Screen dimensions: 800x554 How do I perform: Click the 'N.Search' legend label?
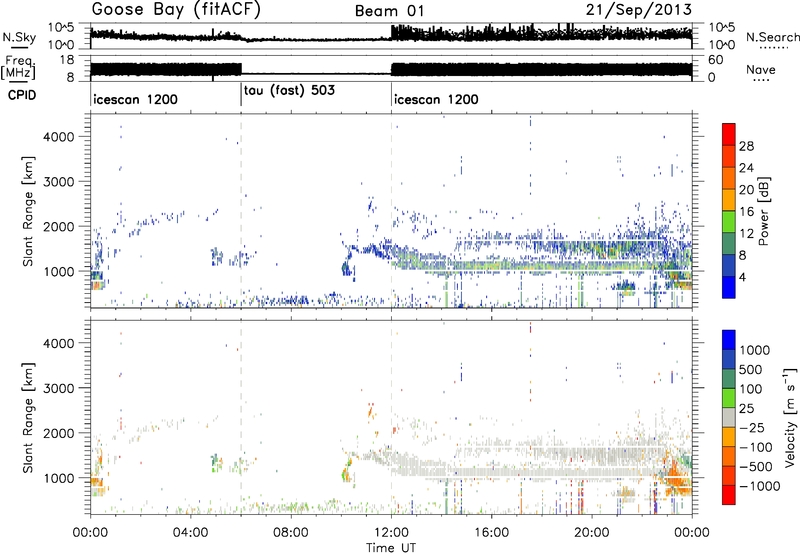(772, 37)
